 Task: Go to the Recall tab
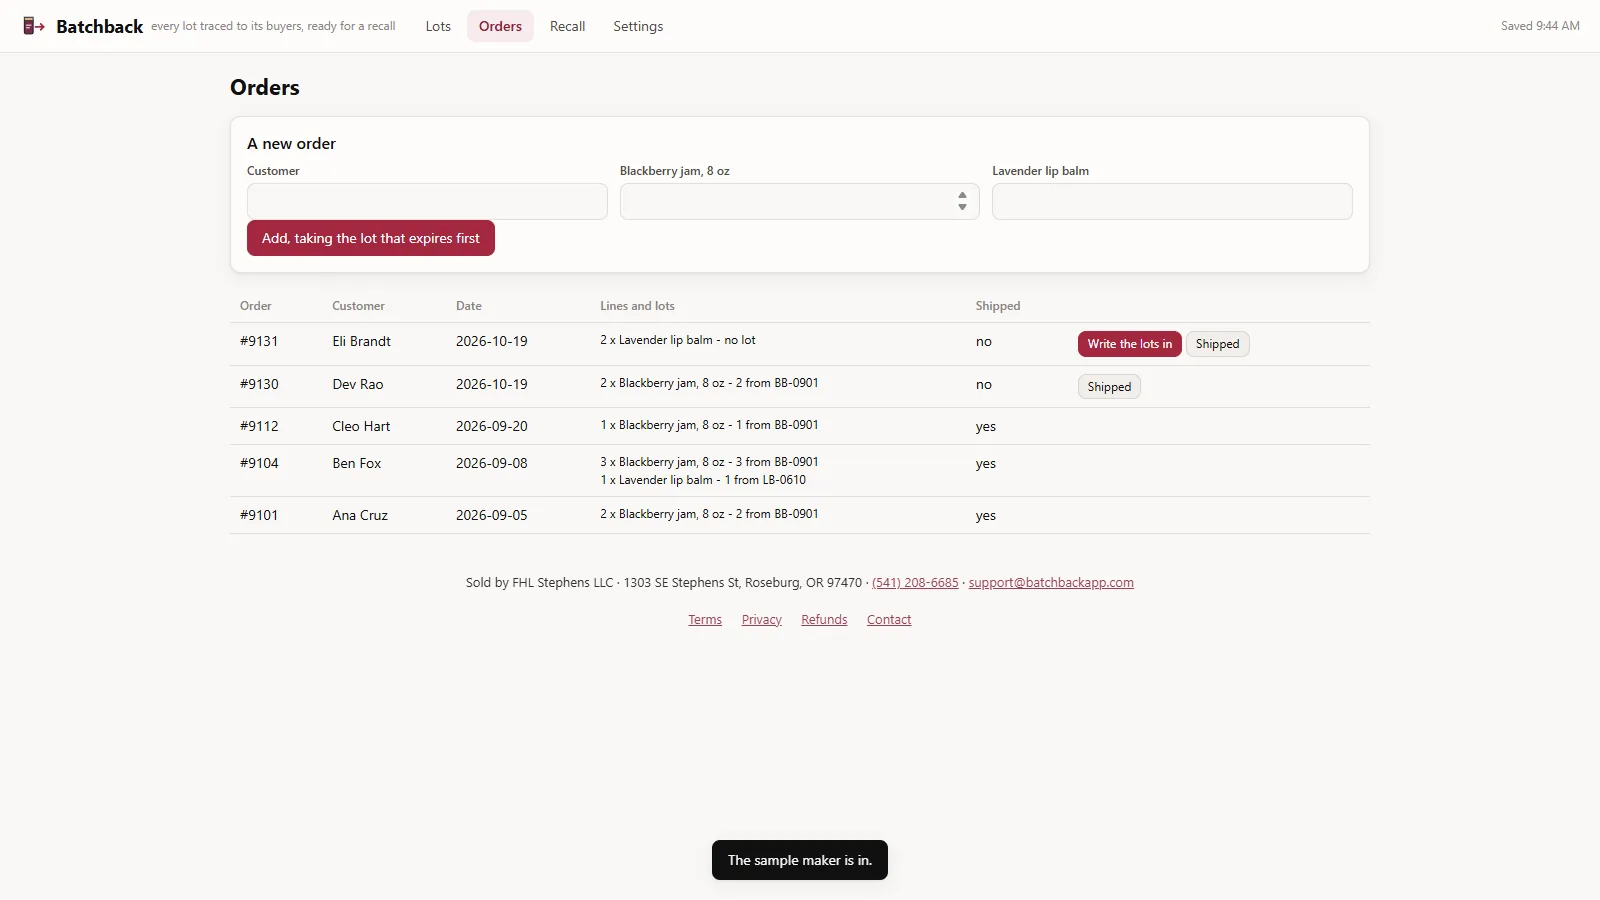(x=567, y=26)
